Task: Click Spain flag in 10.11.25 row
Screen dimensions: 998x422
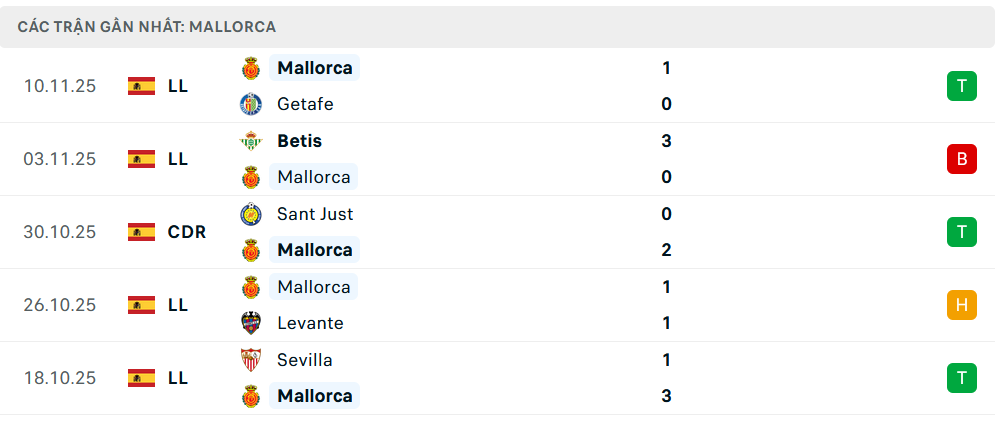Action: point(141,86)
